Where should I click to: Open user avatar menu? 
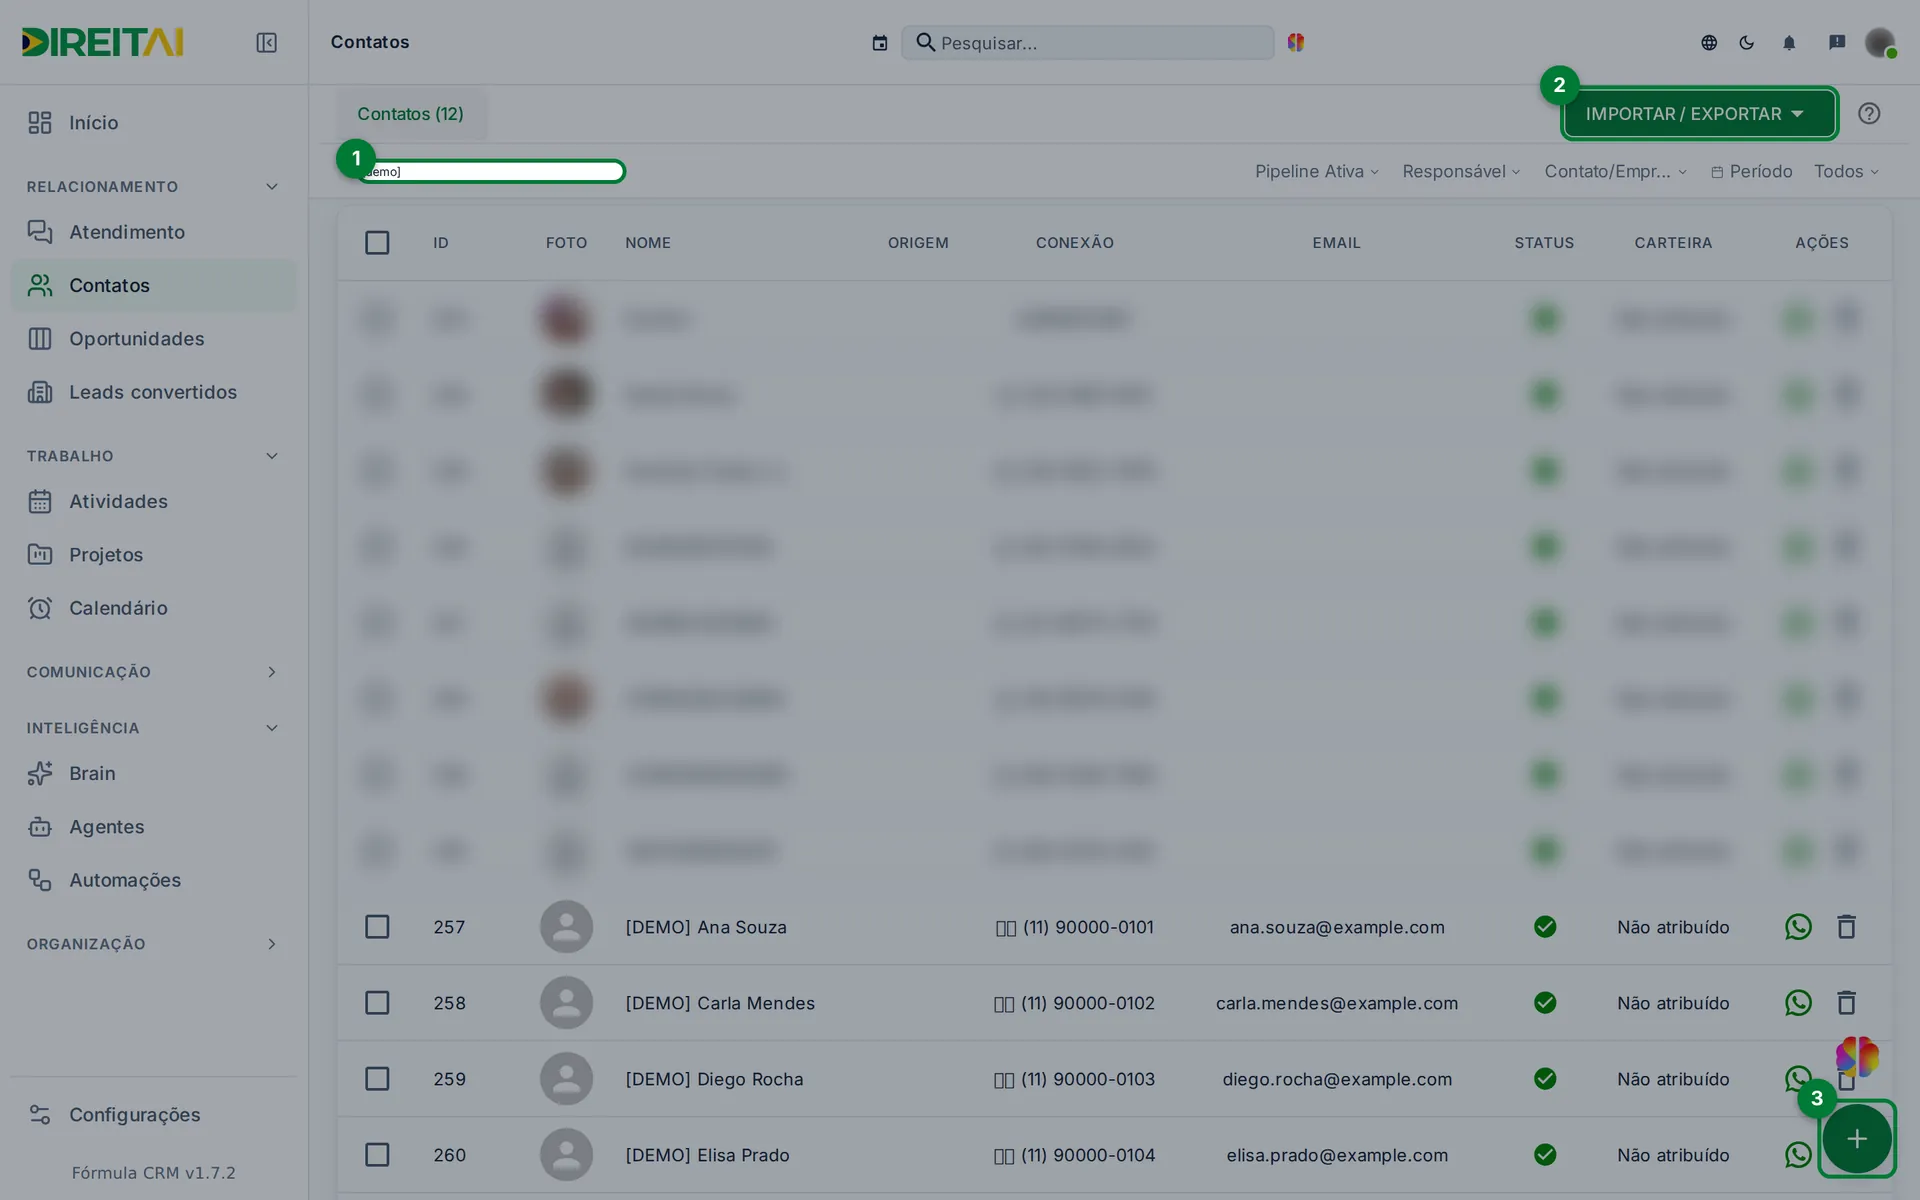[x=1880, y=42]
